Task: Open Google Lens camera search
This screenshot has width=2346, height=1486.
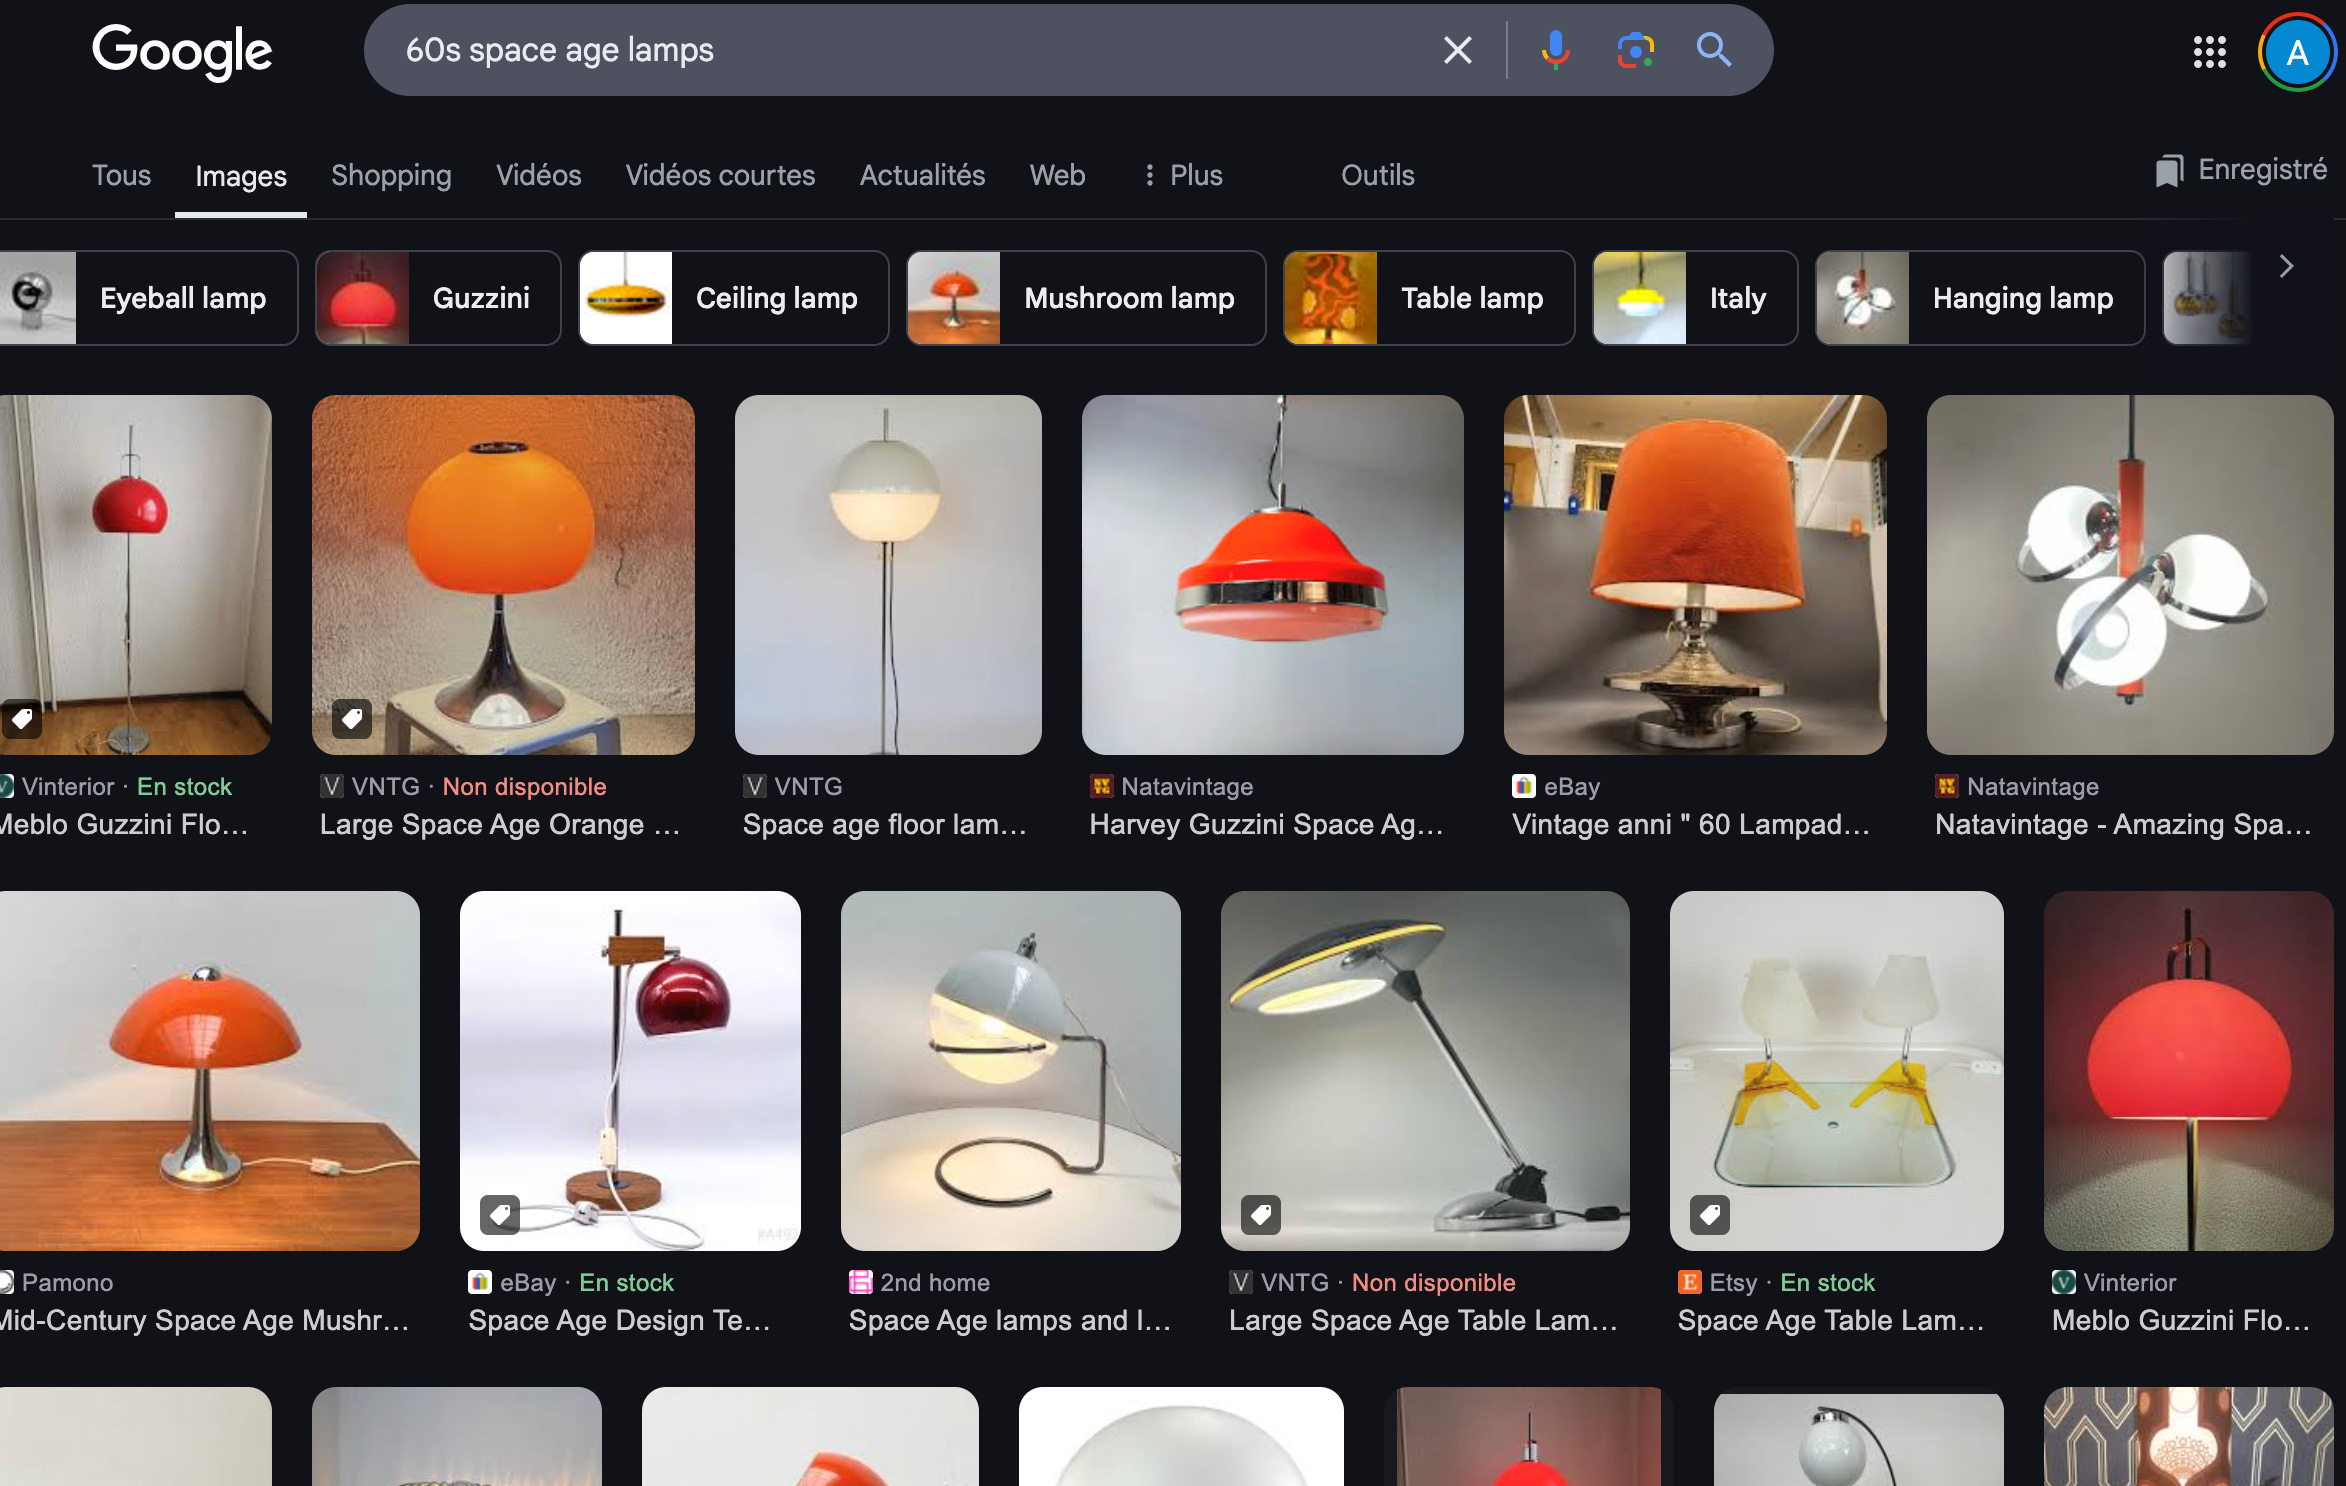Action: 1635,50
